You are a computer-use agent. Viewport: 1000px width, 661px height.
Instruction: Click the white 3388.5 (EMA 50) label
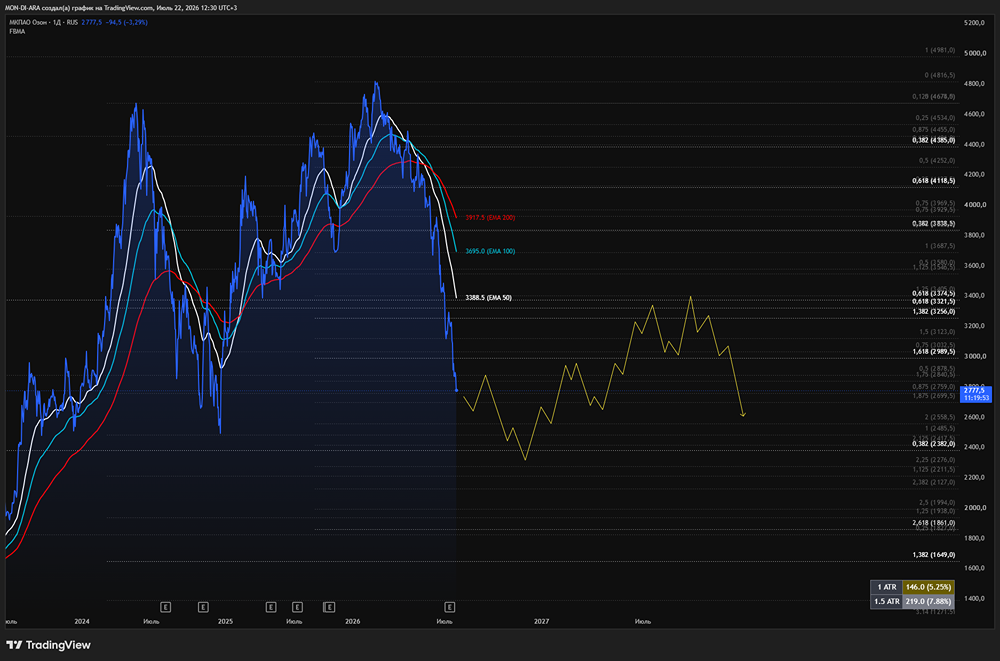point(488,298)
